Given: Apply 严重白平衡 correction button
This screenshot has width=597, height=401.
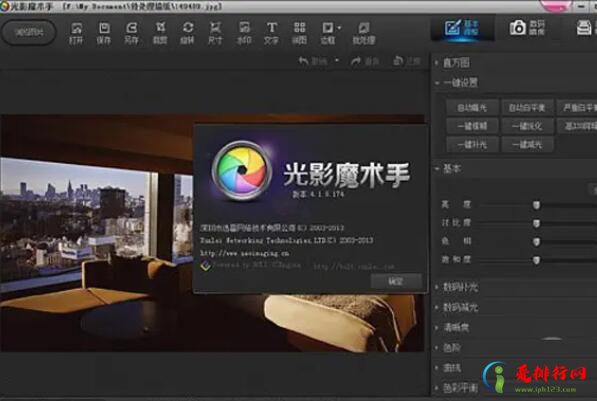Looking at the screenshot, I should 577,108.
